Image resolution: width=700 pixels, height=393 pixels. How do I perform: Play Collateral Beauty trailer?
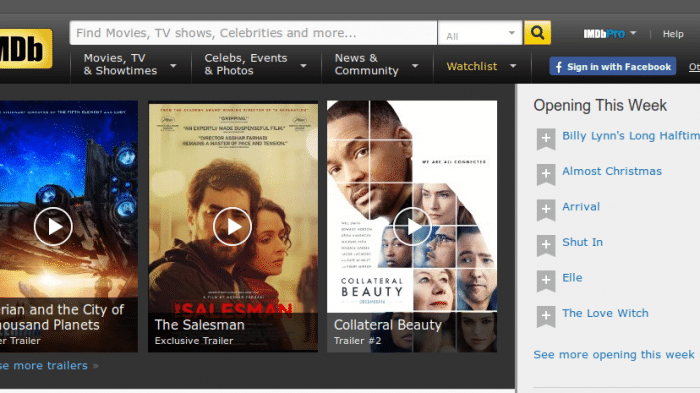point(412,226)
